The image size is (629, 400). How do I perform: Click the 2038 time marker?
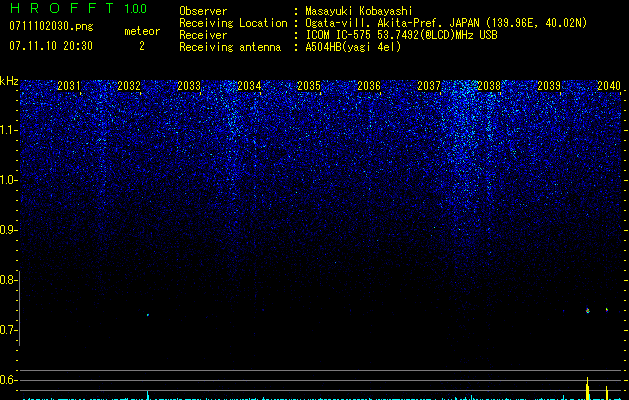click(489, 86)
